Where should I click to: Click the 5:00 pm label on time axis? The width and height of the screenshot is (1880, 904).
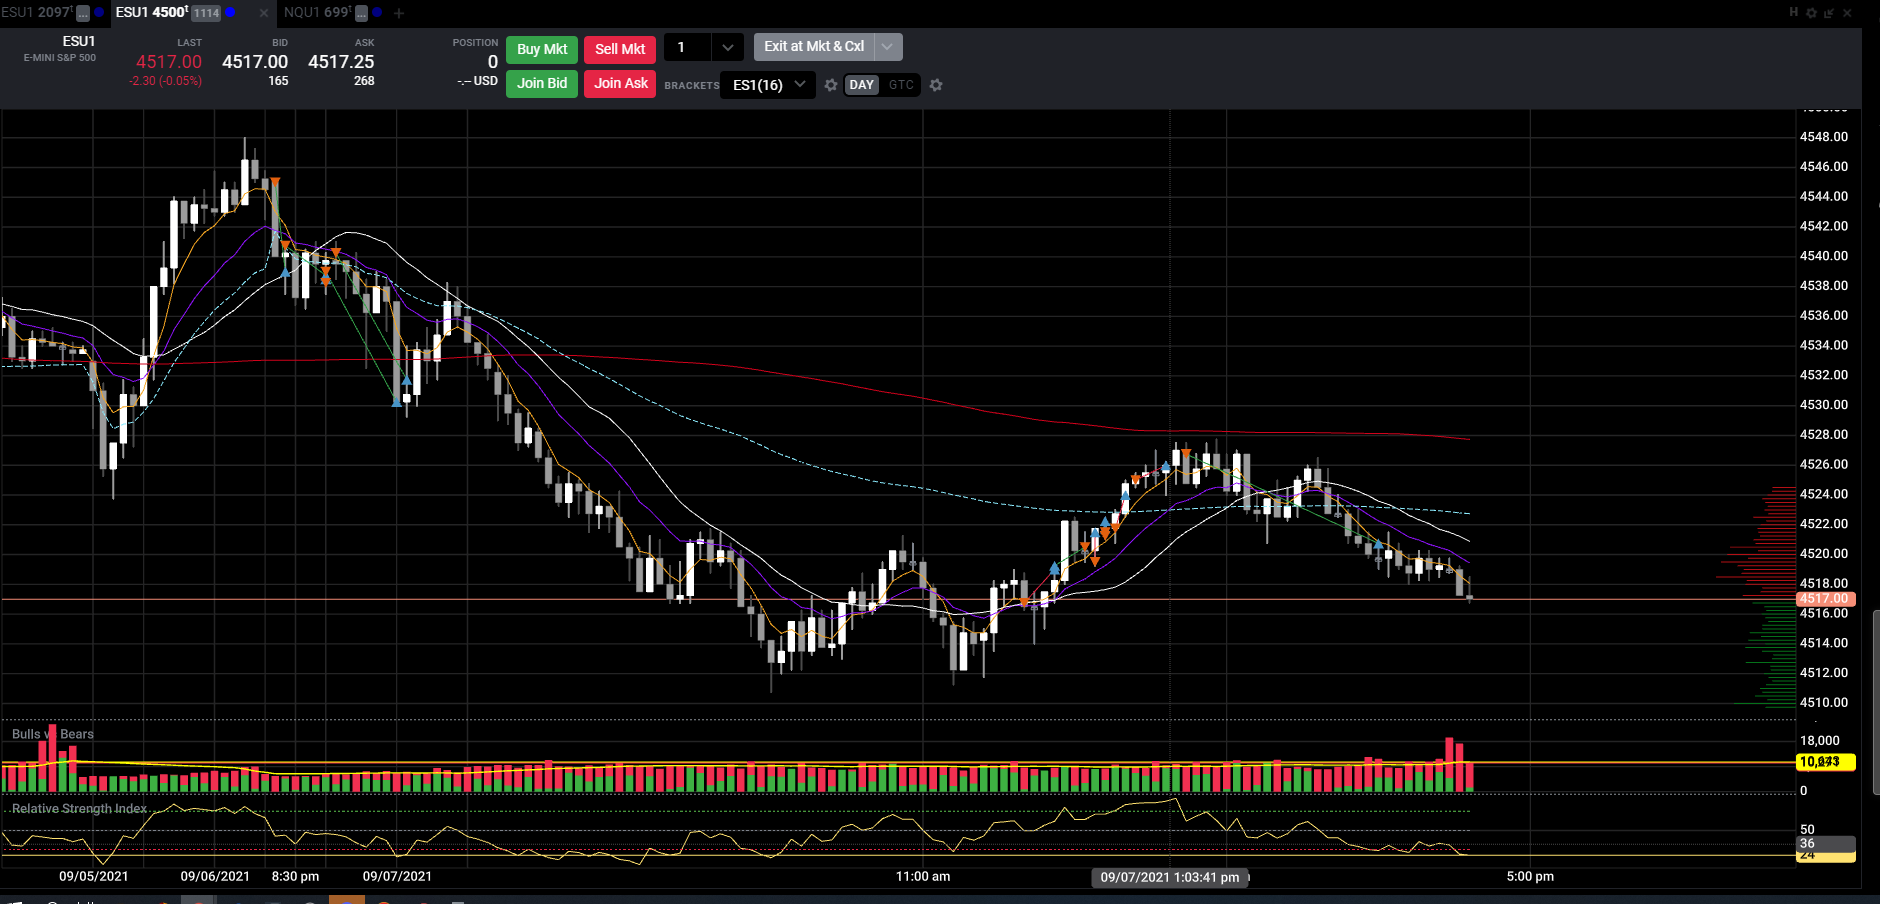coord(1530,876)
